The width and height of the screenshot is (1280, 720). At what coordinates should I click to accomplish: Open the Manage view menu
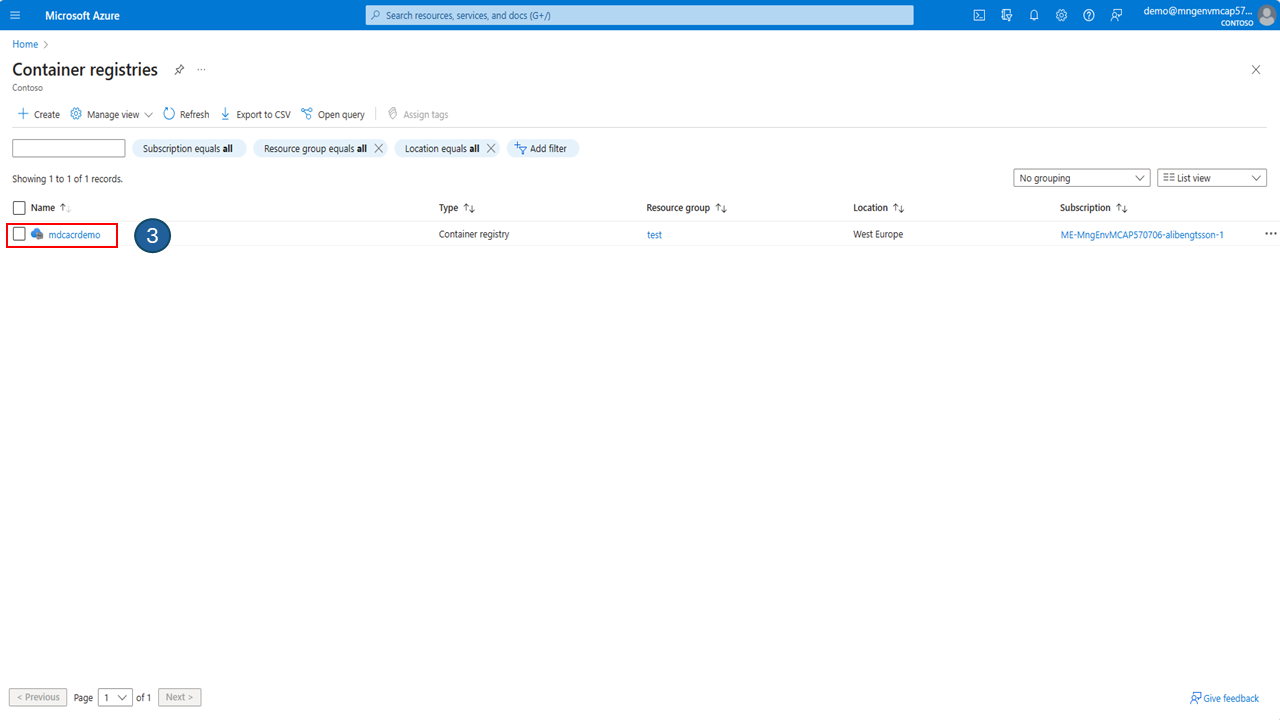click(x=111, y=114)
